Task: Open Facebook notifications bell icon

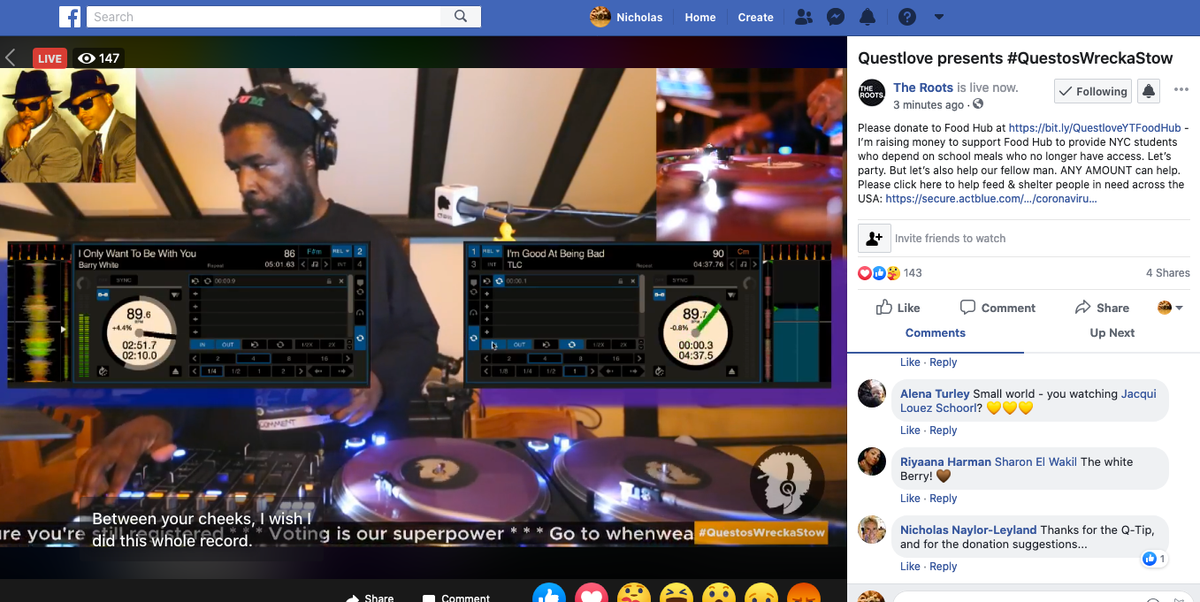Action: tap(867, 16)
